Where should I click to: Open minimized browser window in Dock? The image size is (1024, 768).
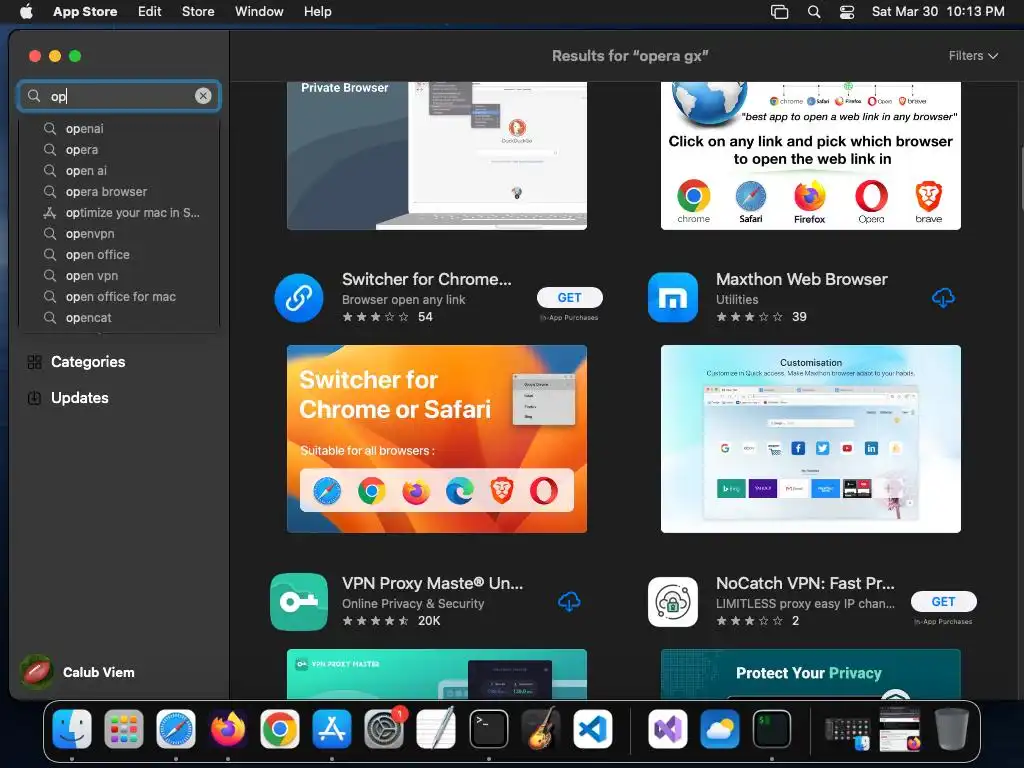[x=899, y=729]
